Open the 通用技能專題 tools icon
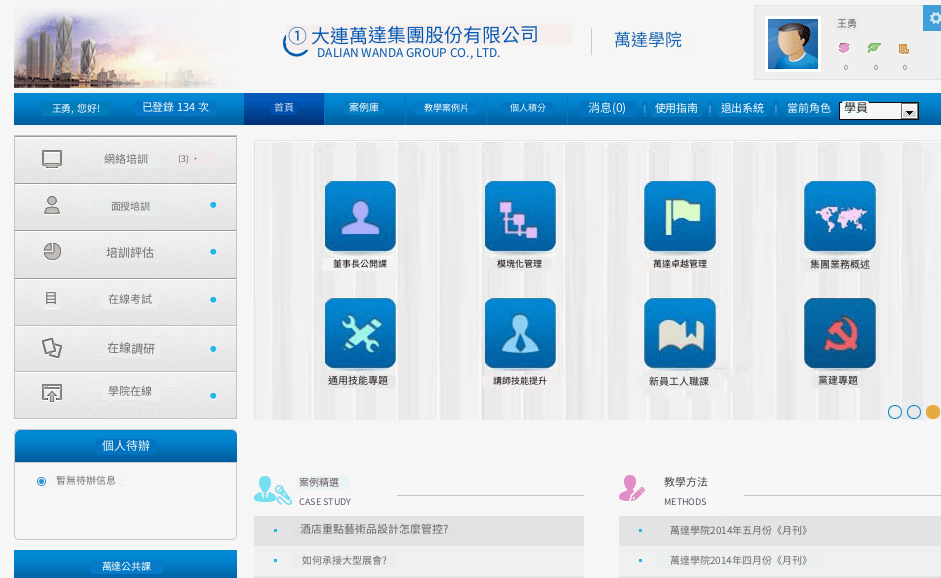 pyautogui.click(x=360, y=333)
